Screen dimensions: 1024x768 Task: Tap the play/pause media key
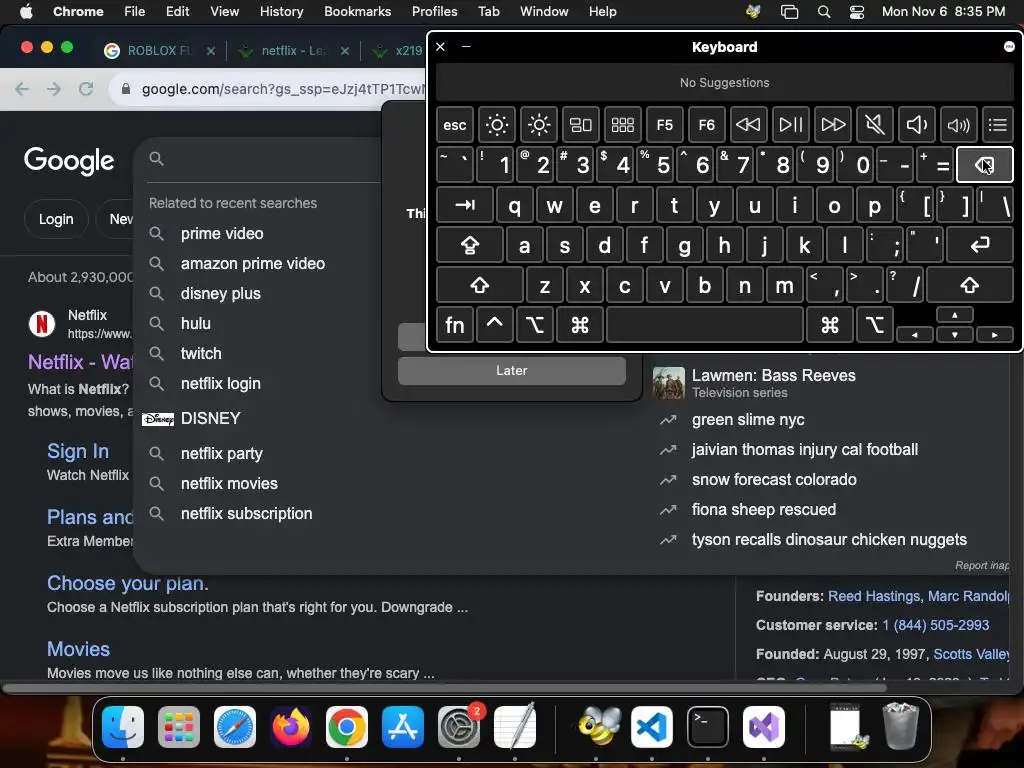pos(791,125)
